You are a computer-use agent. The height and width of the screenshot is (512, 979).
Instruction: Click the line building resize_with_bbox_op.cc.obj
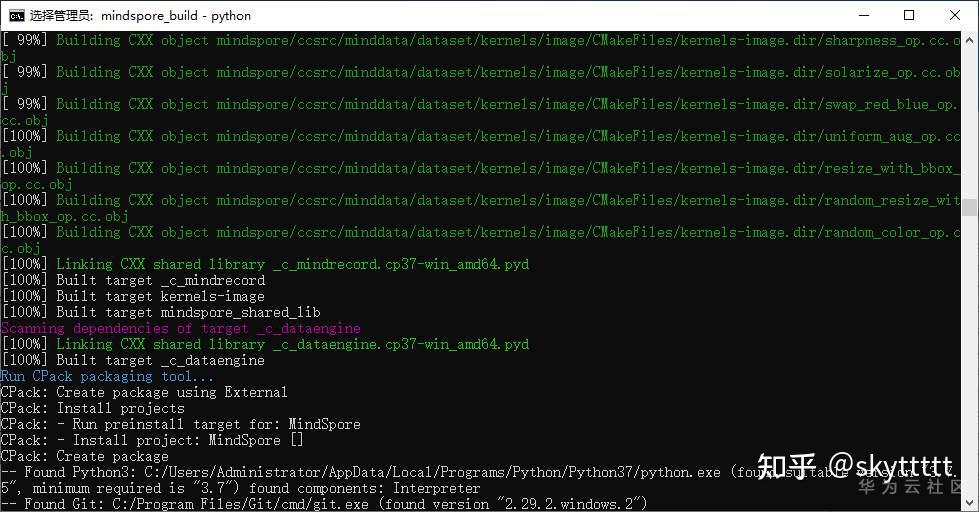(x=481, y=175)
